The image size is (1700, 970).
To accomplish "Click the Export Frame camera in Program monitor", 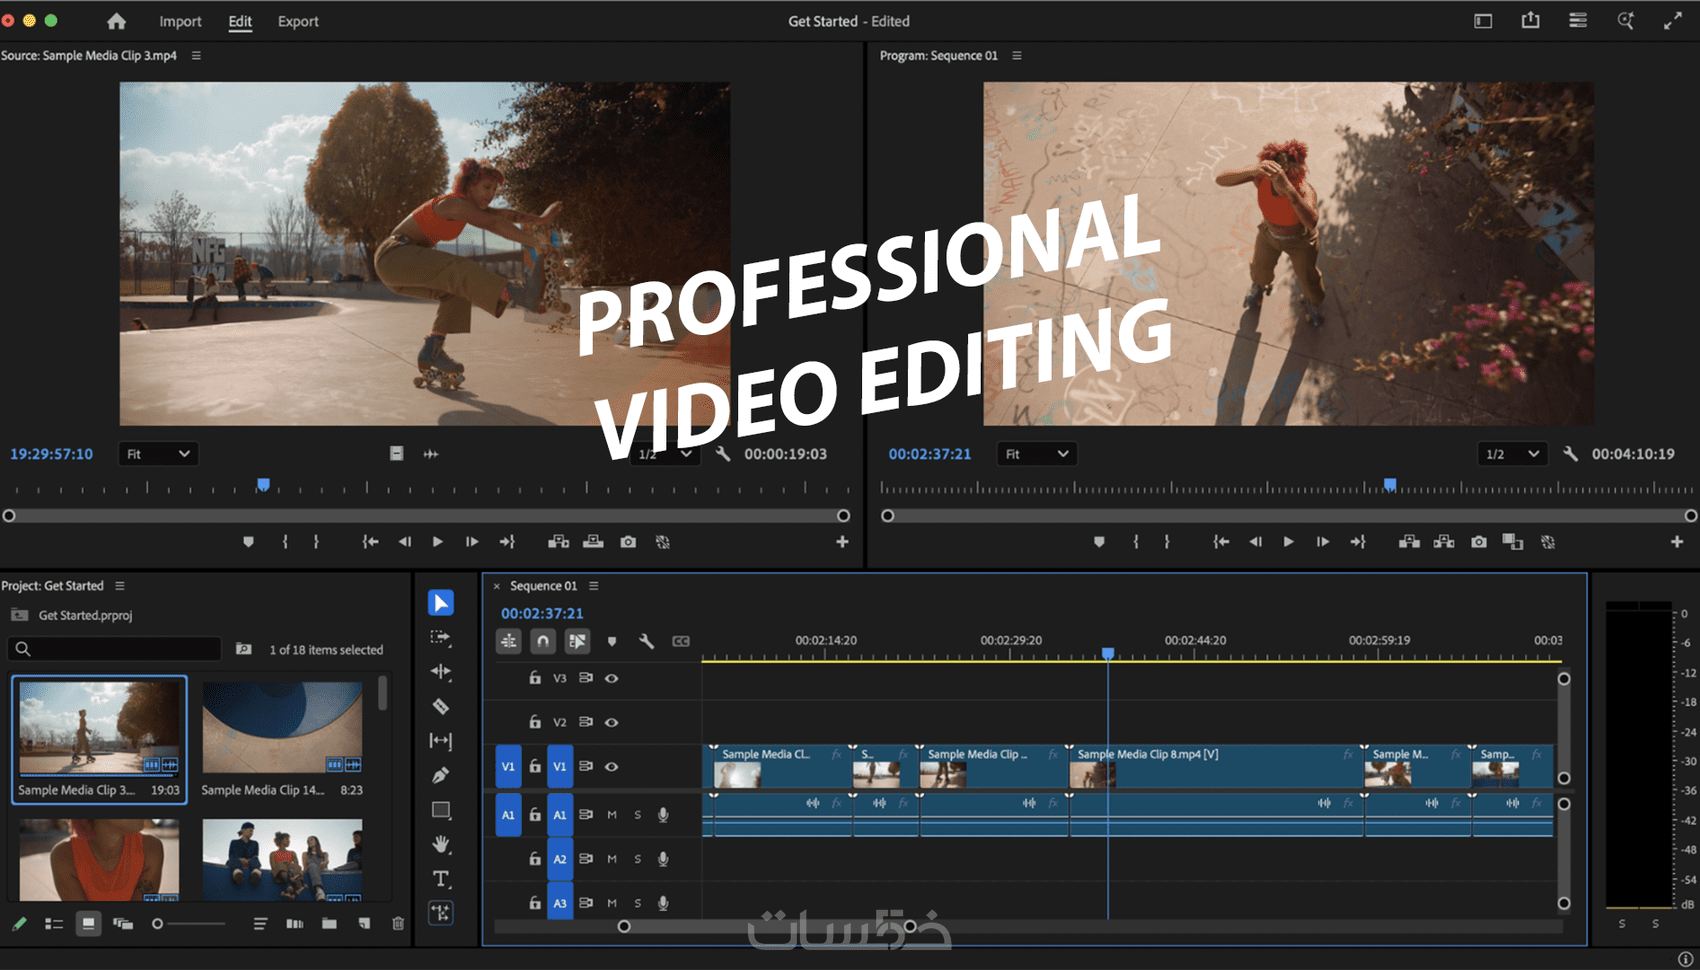I will pyautogui.click(x=1478, y=542).
